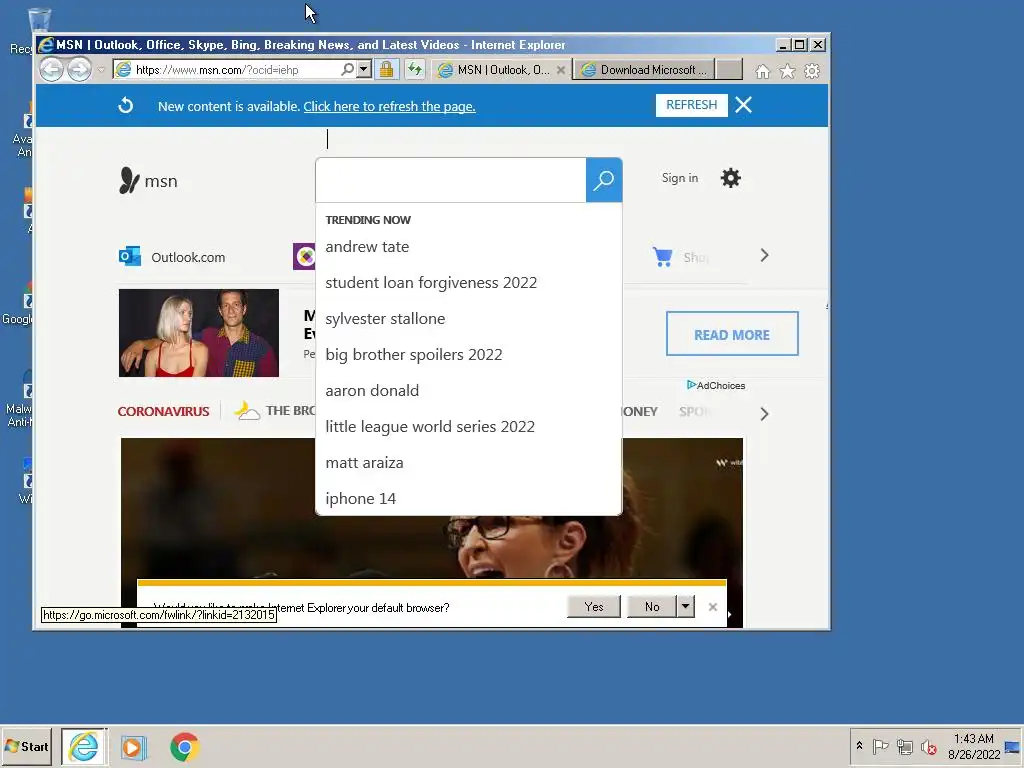Click the Action Center flag icon
1024x768 pixels.
tap(880, 746)
